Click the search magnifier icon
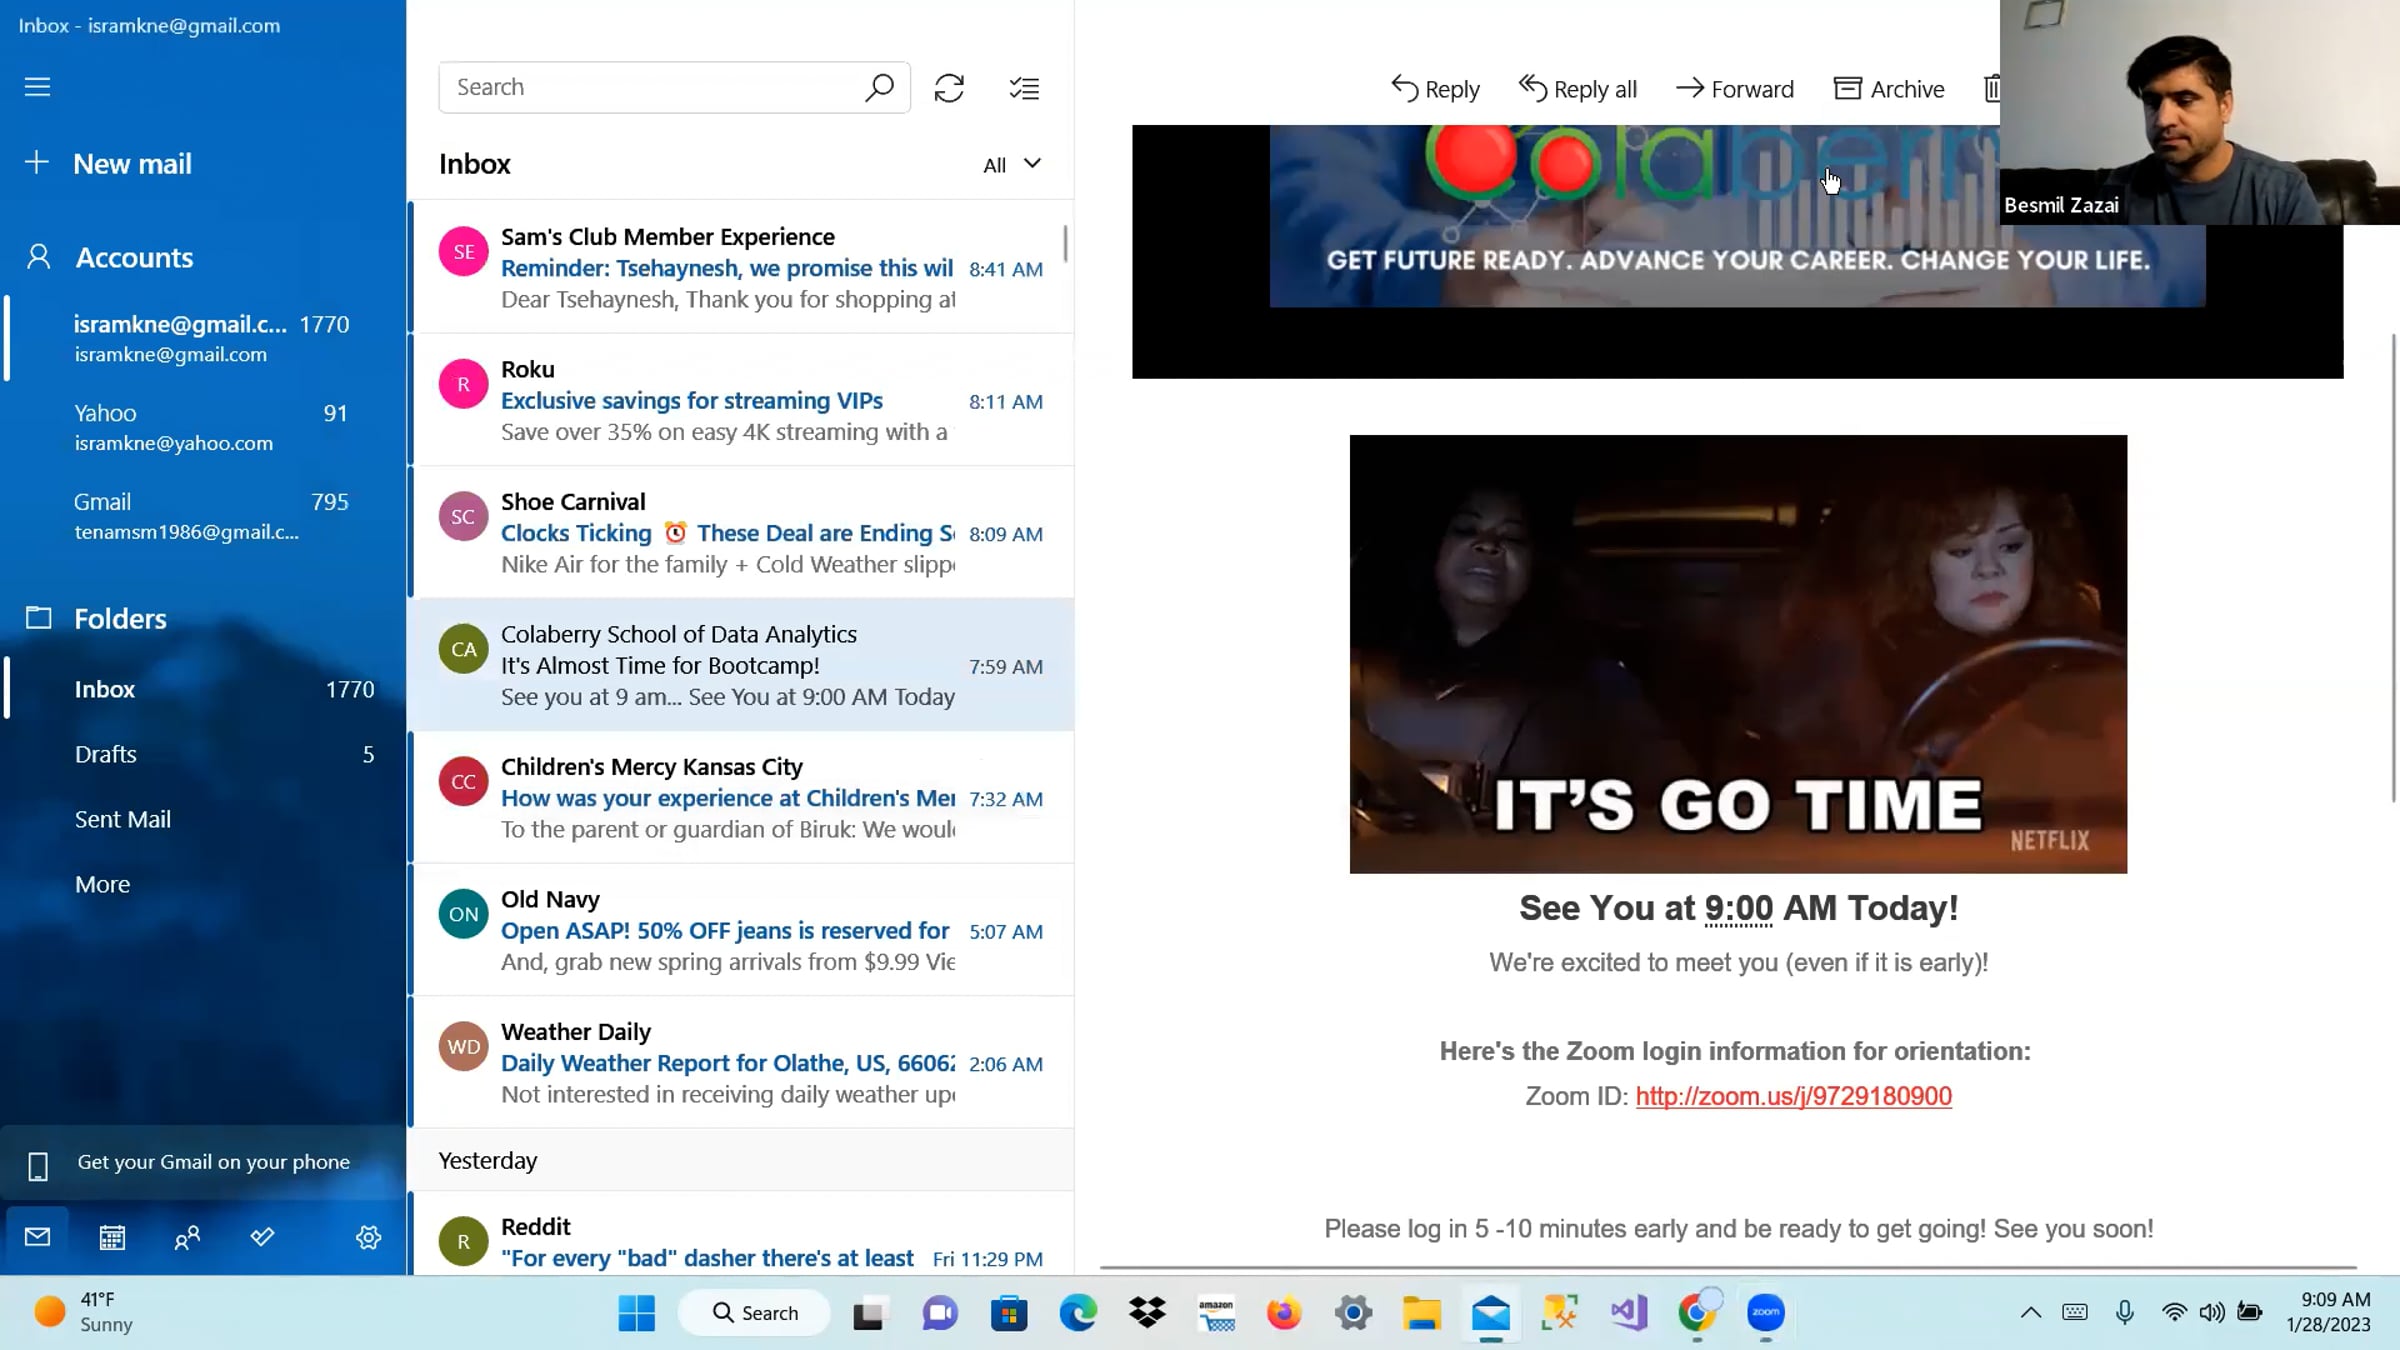 click(x=879, y=88)
